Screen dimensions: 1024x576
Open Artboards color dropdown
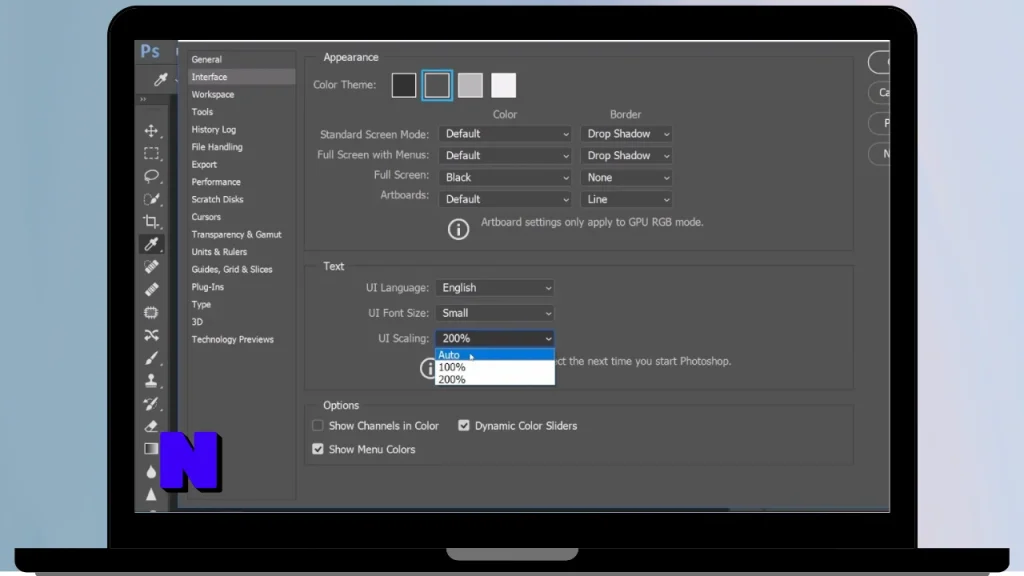point(505,199)
